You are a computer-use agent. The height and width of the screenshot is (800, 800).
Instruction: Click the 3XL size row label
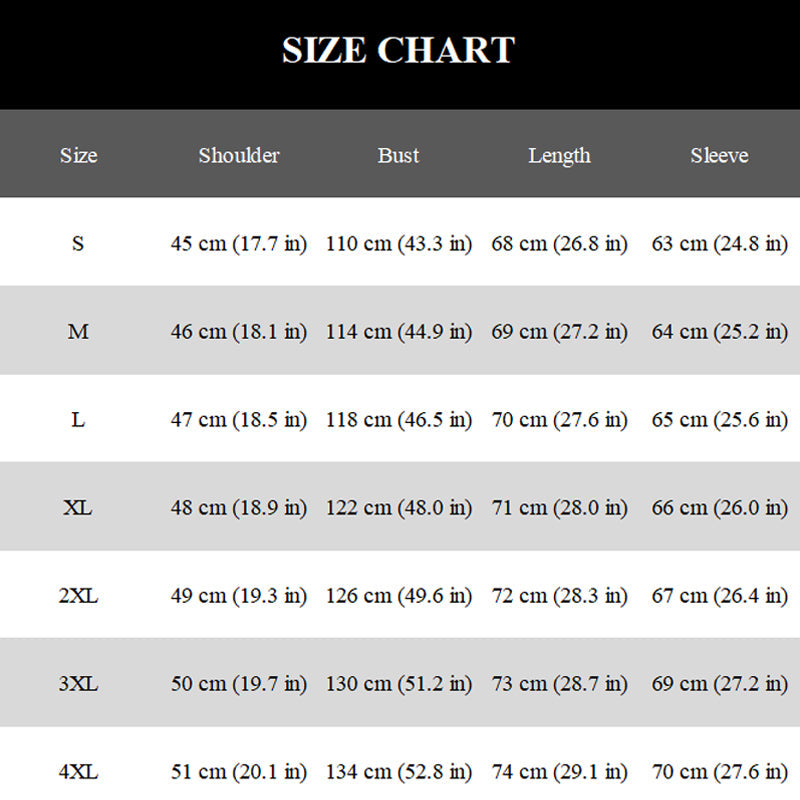[78, 684]
